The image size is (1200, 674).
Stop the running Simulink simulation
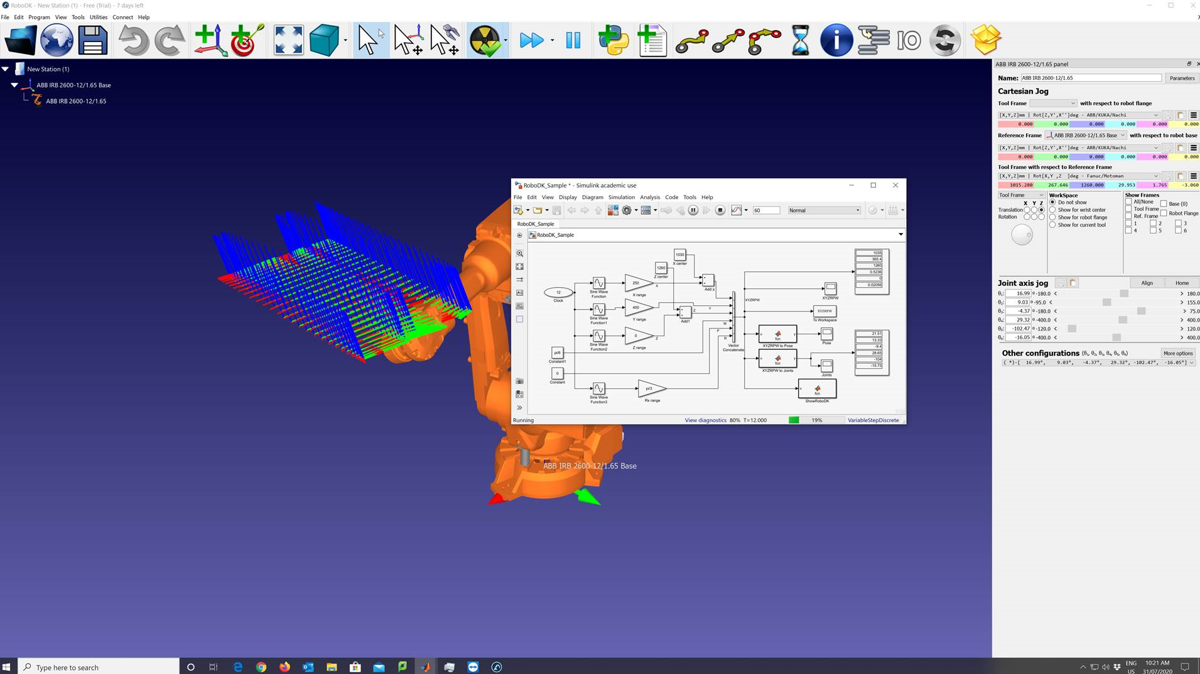(x=719, y=211)
